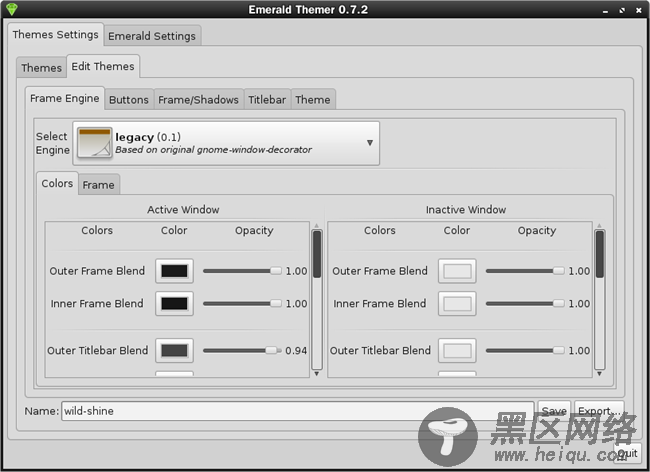The width and height of the screenshot is (650, 472).
Task: Click Inactive Window scrollbar up arrow
Action: pyautogui.click(x=599, y=226)
